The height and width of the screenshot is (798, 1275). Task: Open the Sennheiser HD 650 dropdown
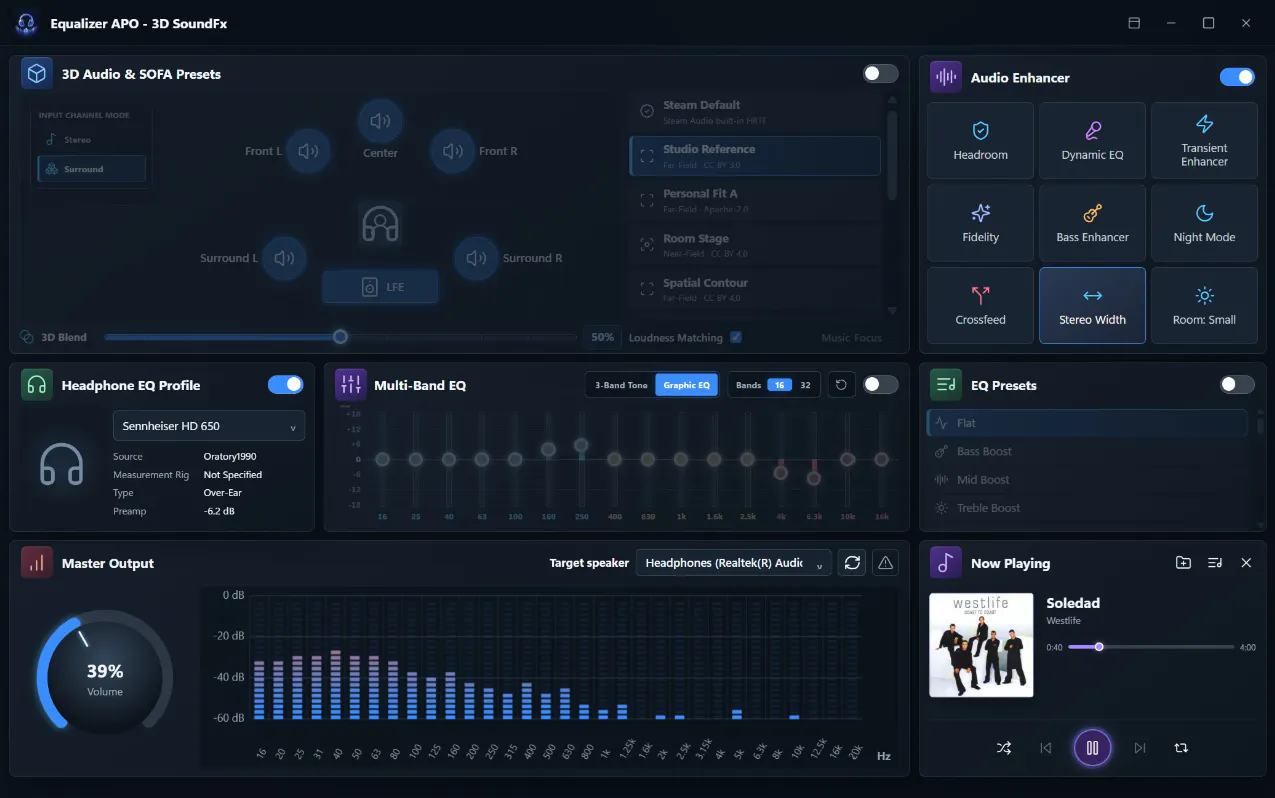209,426
